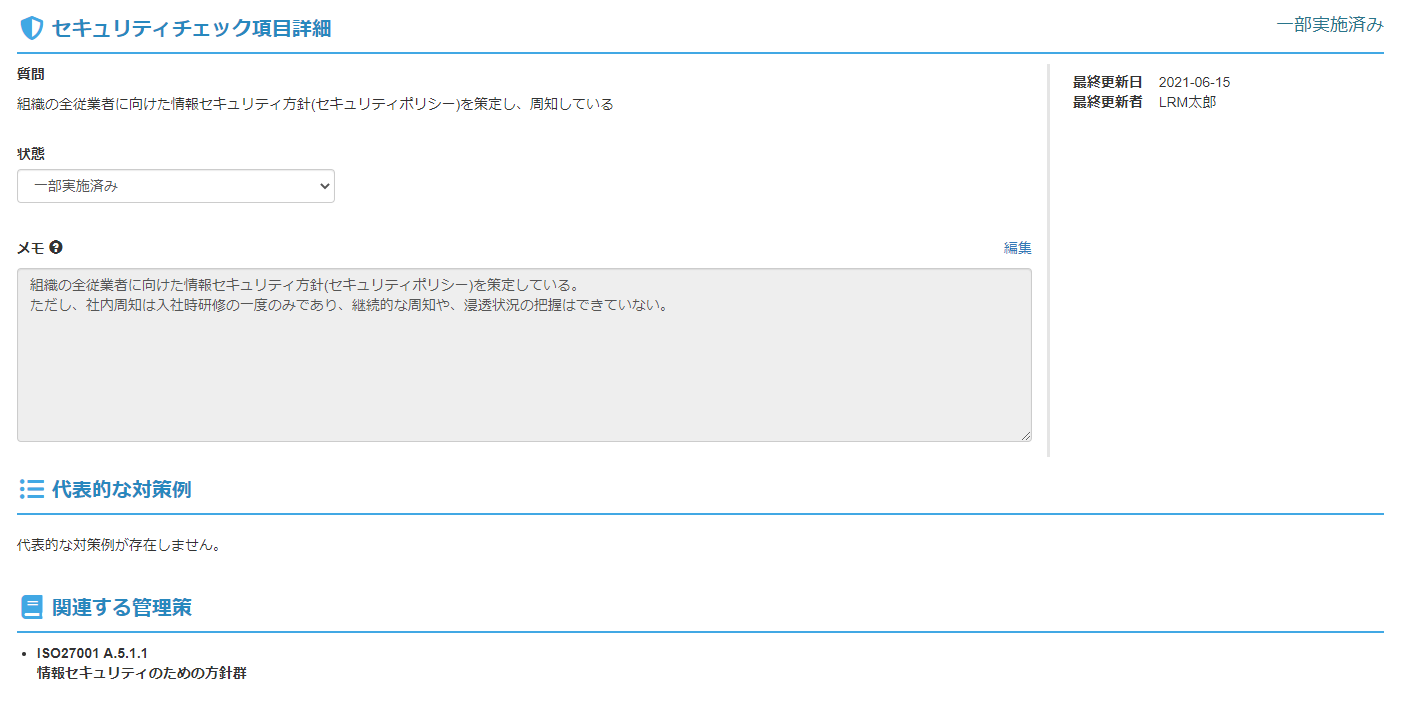The height and width of the screenshot is (718, 1402).
Task: Click the 関連する管理策 heading
Action: (x=121, y=607)
